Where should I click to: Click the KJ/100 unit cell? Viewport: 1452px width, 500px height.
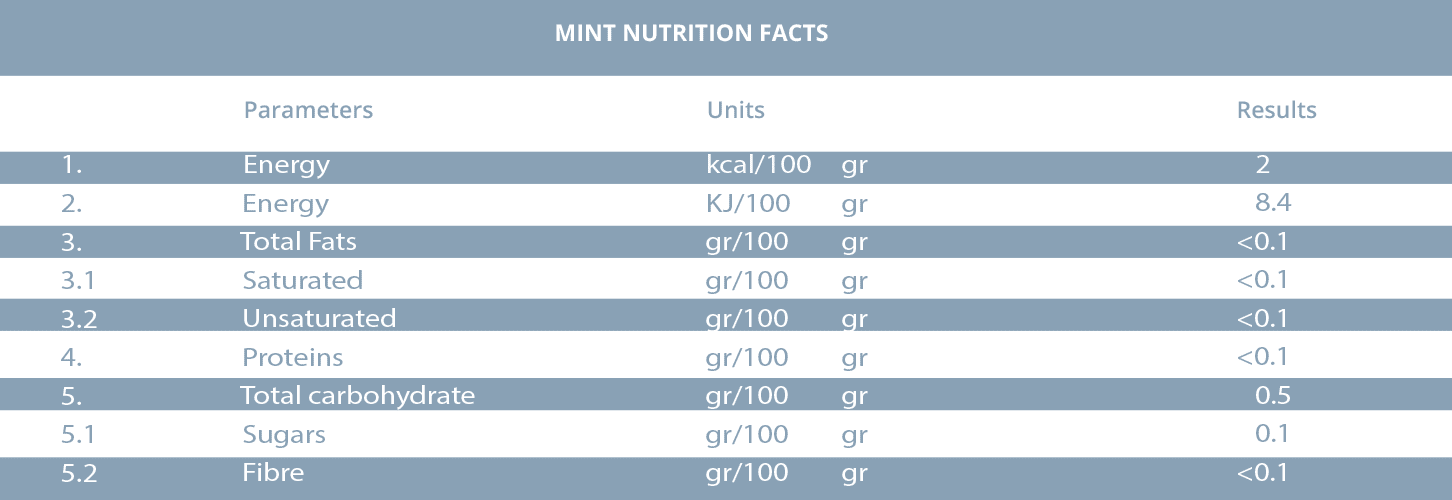point(748,204)
